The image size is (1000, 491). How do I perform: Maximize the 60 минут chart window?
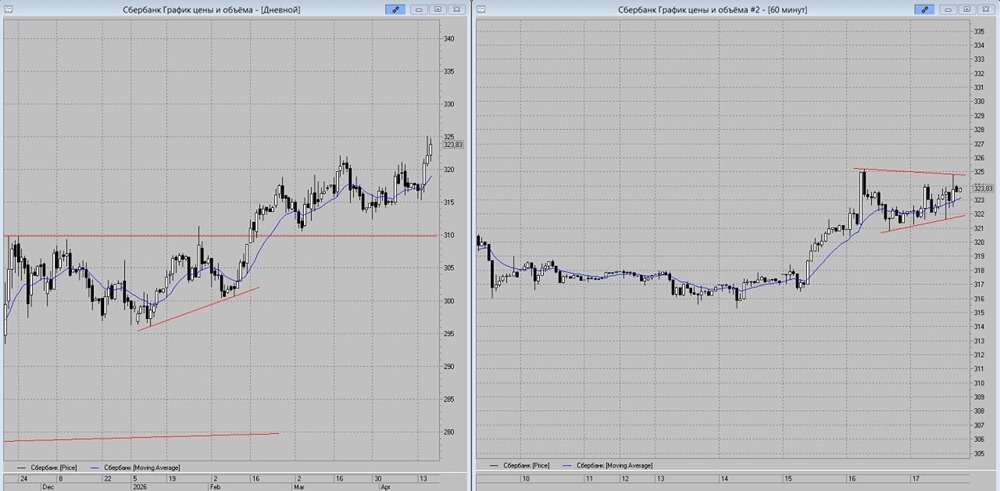coord(967,10)
